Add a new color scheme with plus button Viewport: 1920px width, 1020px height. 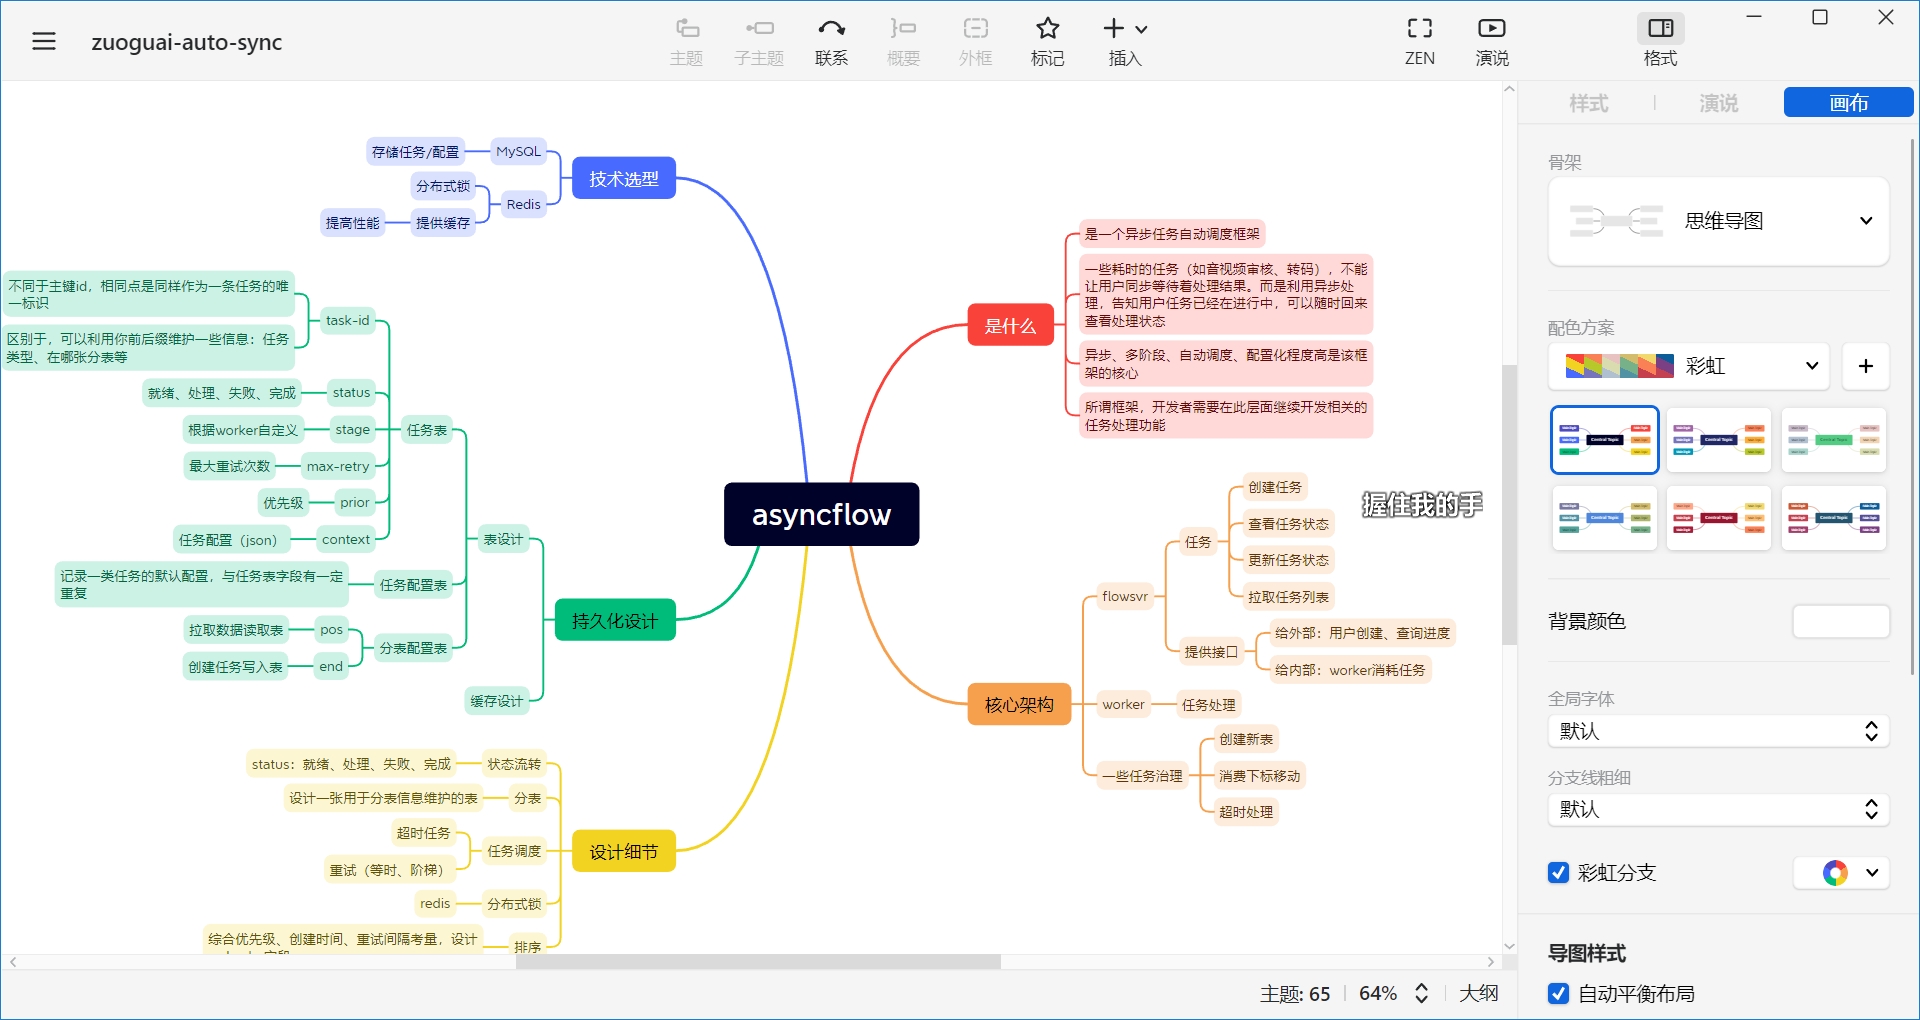click(x=1865, y=366)
